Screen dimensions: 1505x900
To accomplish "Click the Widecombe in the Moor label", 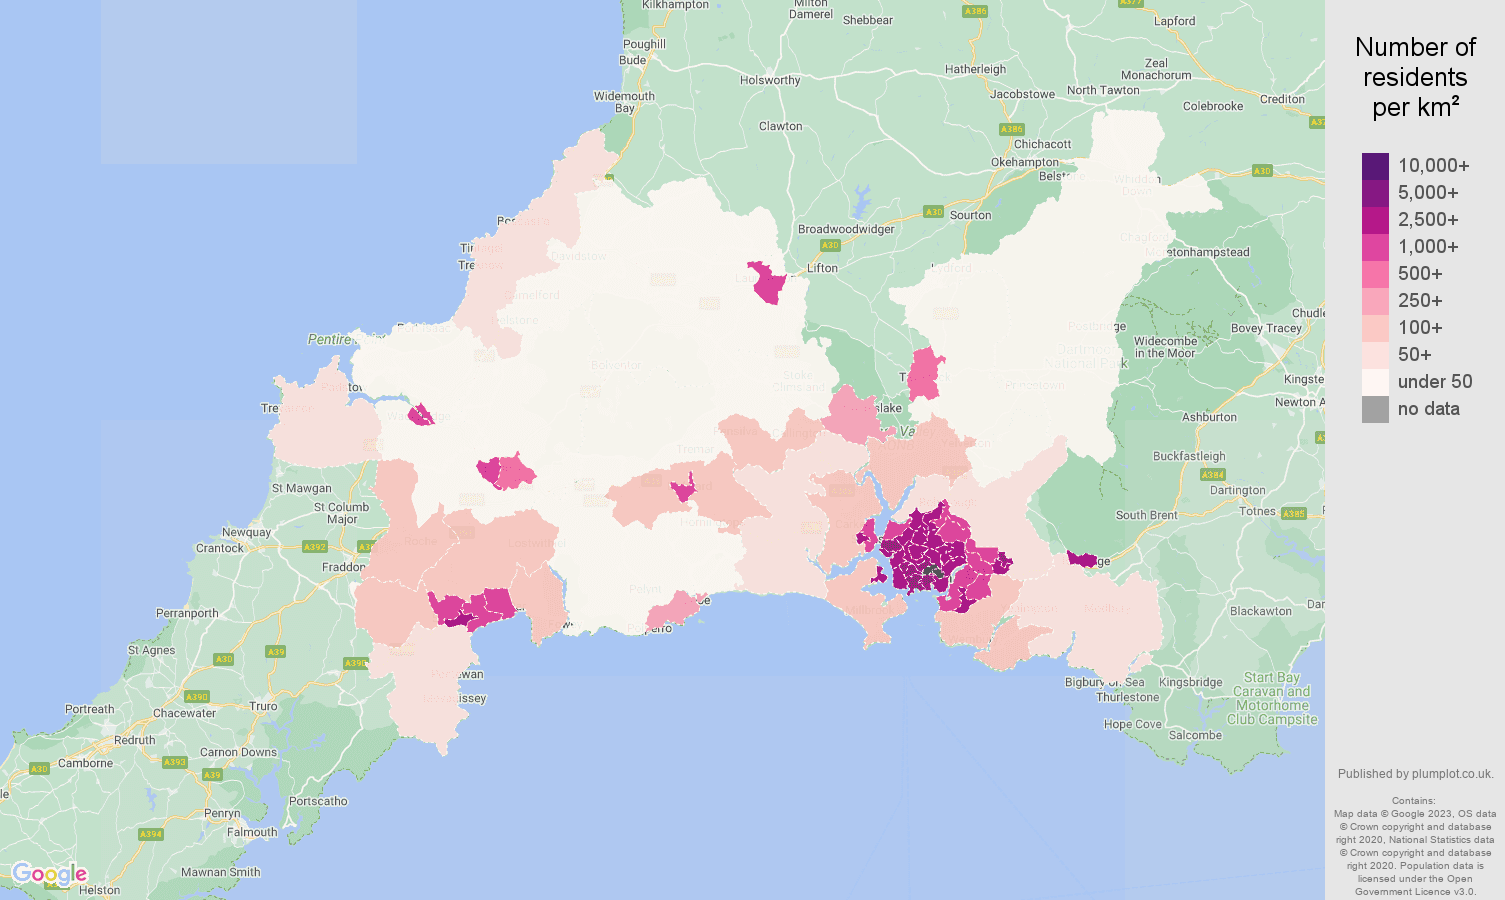I will point(1165,347).
